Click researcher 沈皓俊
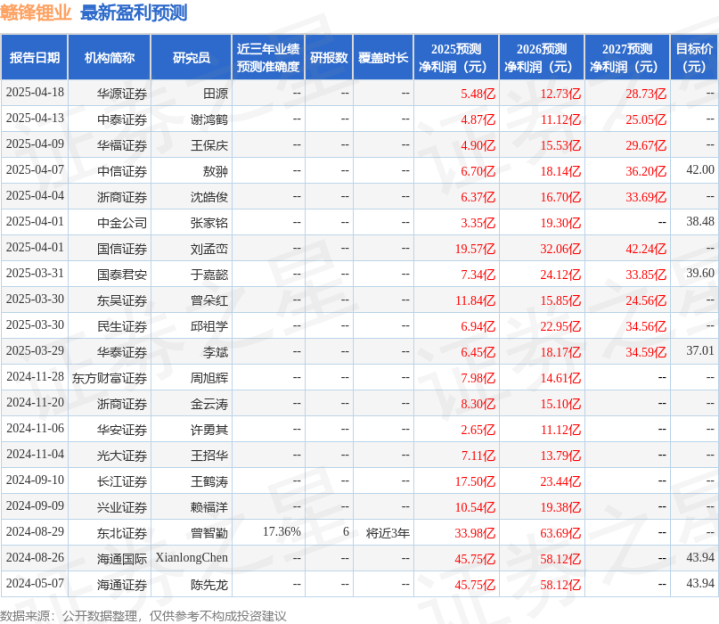Screen dimensions: 719x624 click(x=209, y=197)
